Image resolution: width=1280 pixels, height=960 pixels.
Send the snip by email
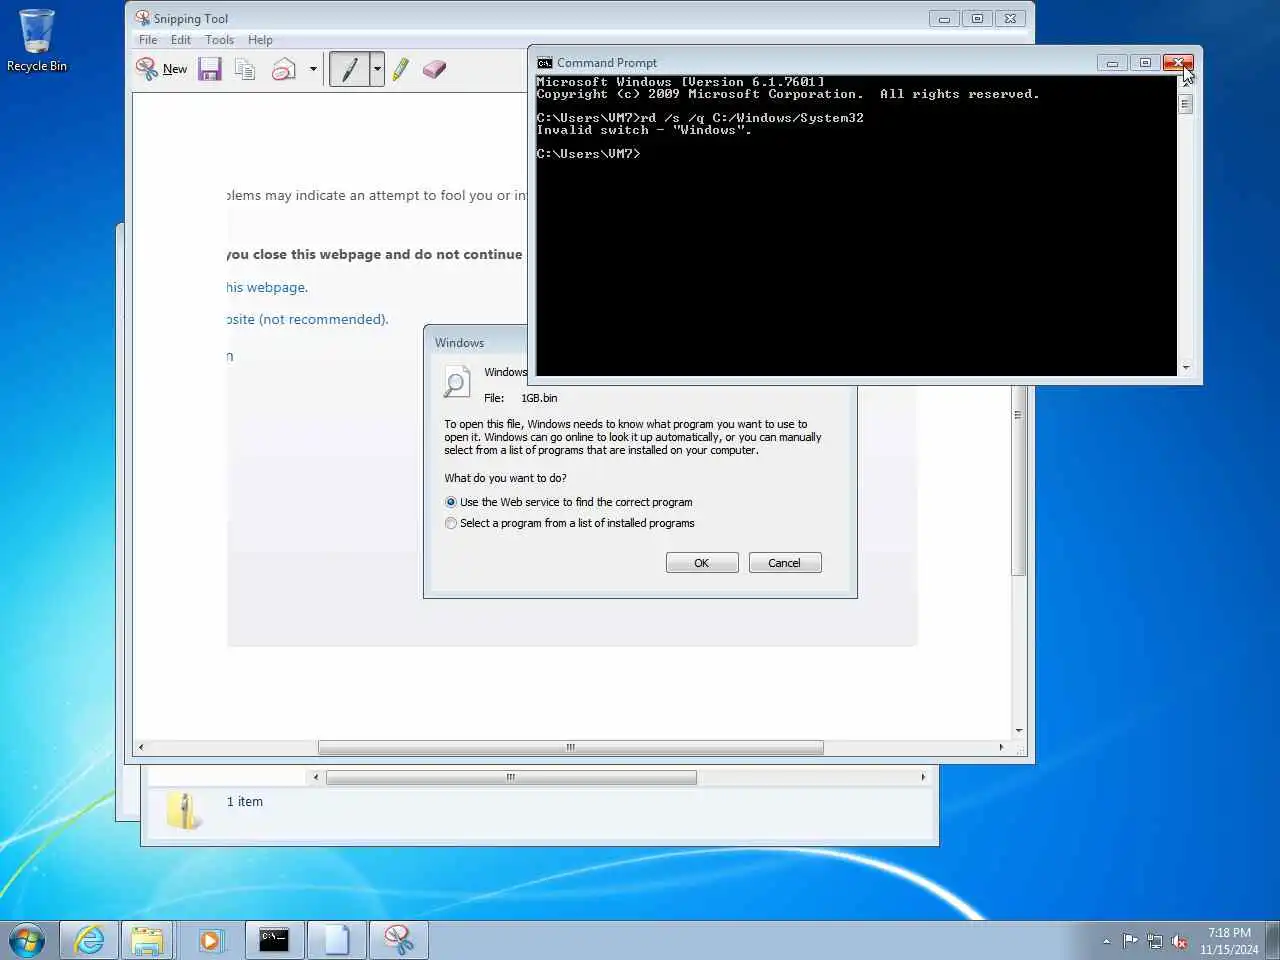284,69
